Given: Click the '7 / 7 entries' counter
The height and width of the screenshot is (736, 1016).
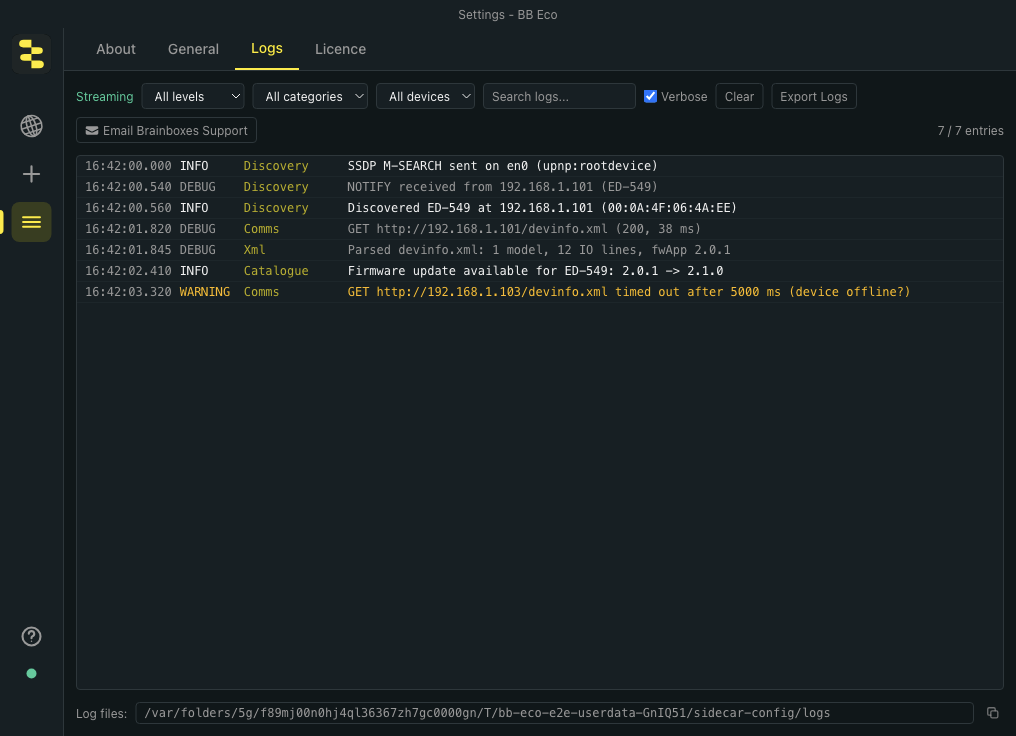Looking at the screenshot, I should [970, 130].
